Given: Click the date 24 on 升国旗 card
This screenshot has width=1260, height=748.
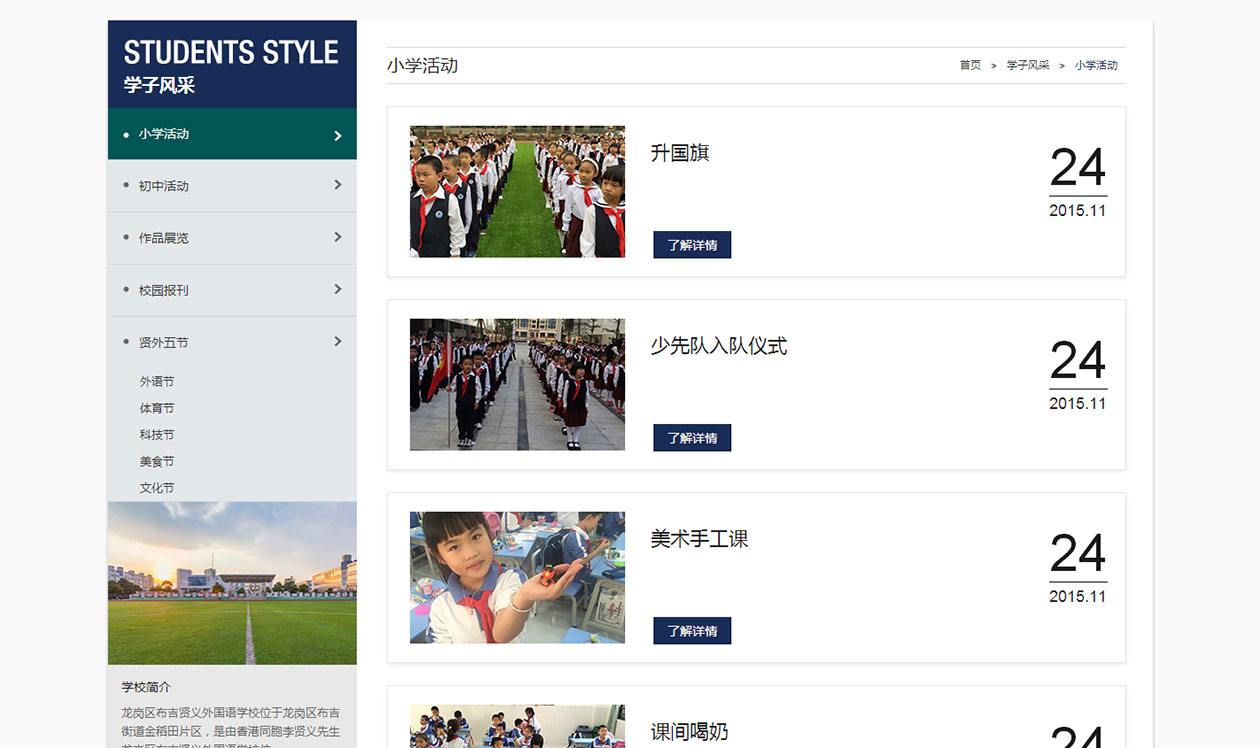Looking at the screenshot, I should click(x=1078, y=168).
